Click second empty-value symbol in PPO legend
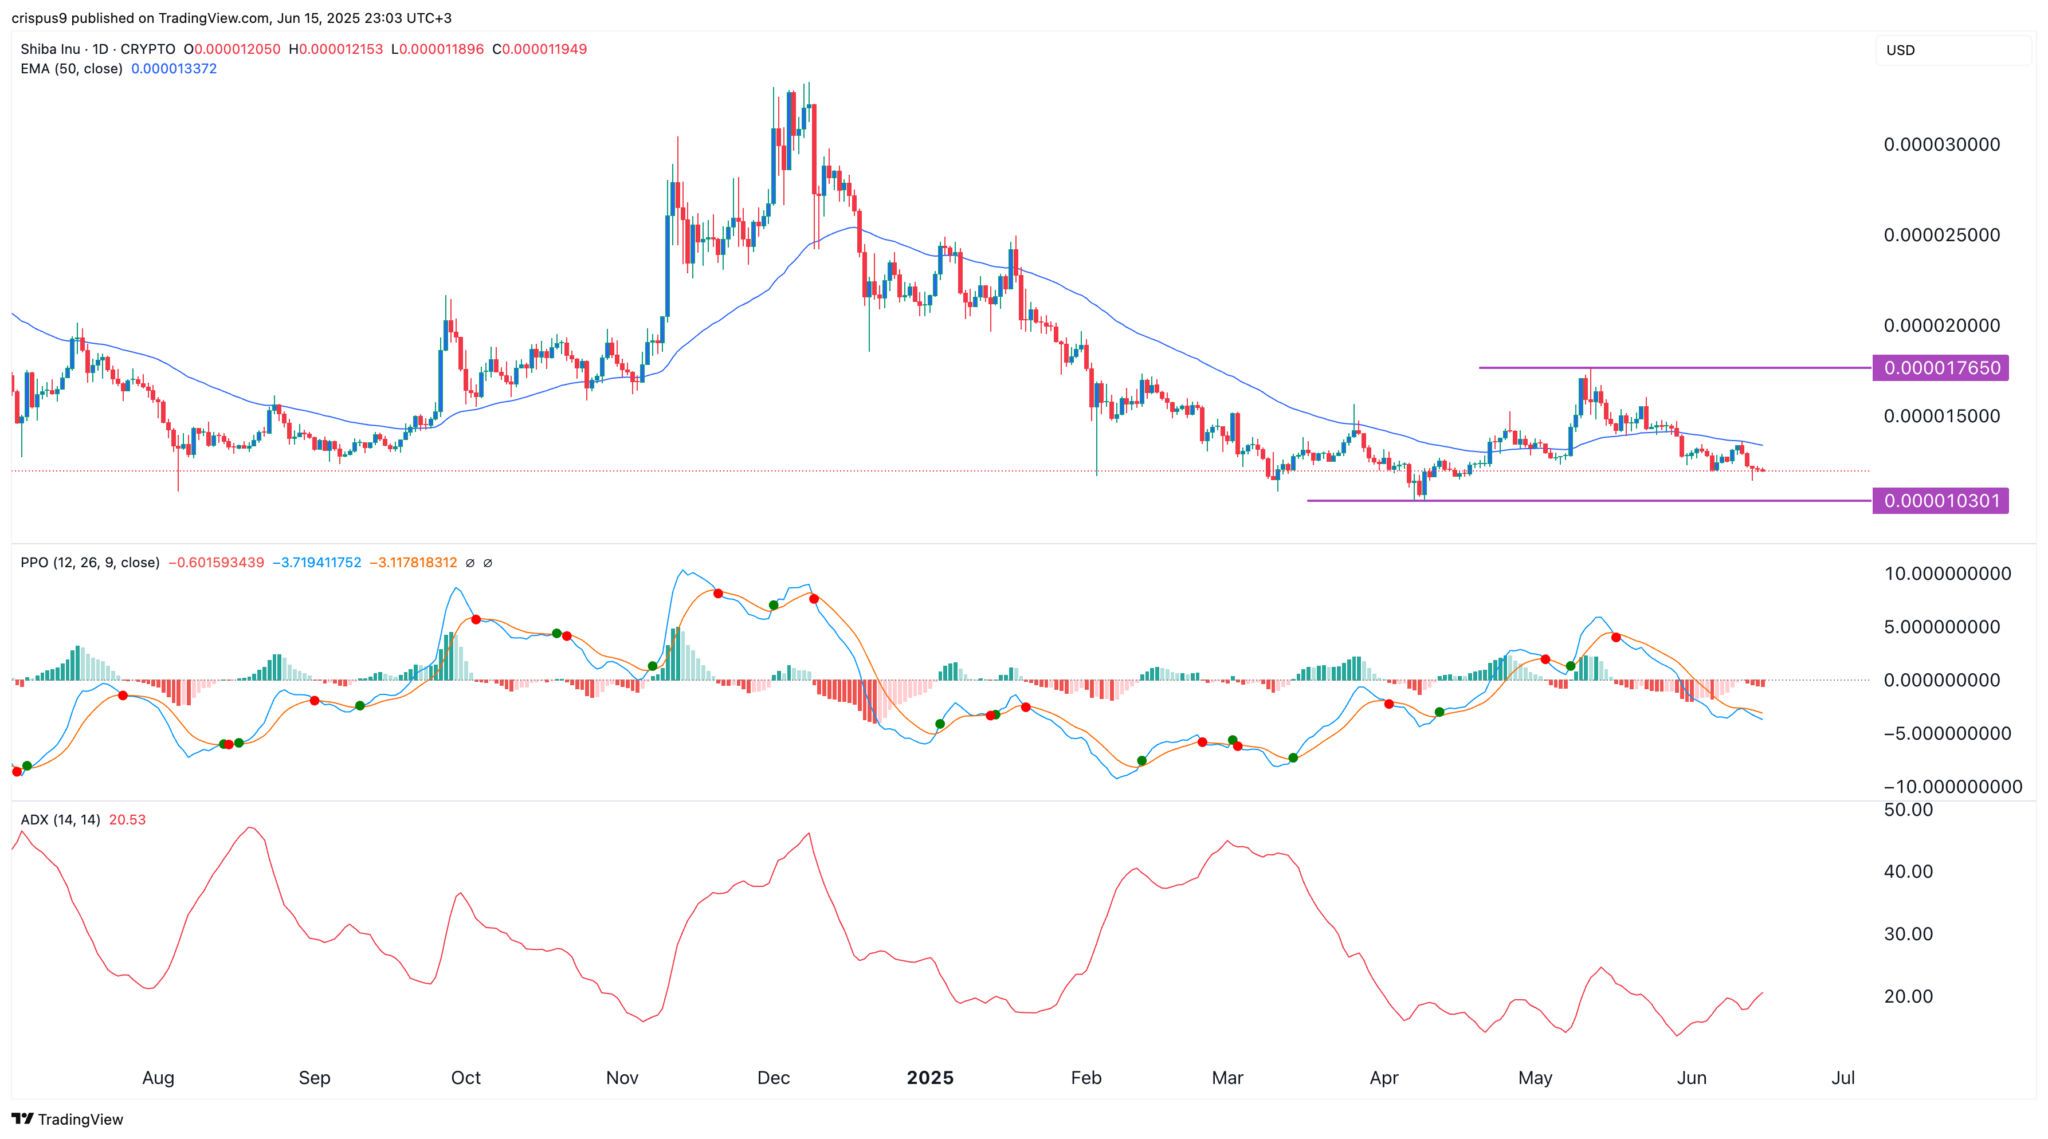The height and width of the screenshot is (1139, 2048). [x=488, y=563]
